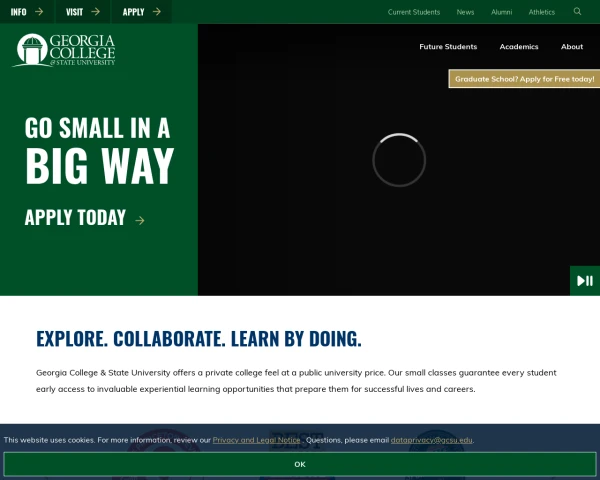Open the Privacy and Legal Notice link
This screenshot has width=600, height=480.
pos(256,440)
